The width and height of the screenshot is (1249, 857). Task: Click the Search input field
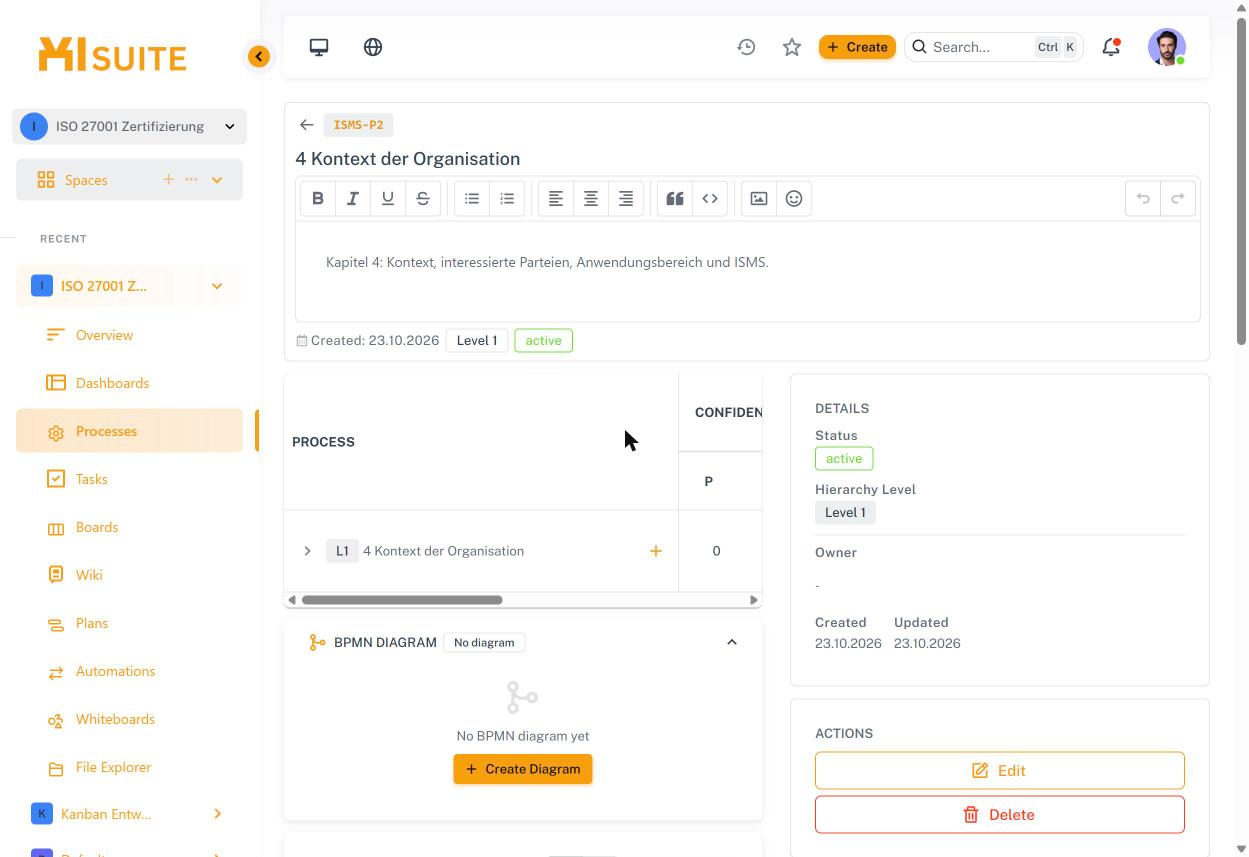click(x=994, y=47)
